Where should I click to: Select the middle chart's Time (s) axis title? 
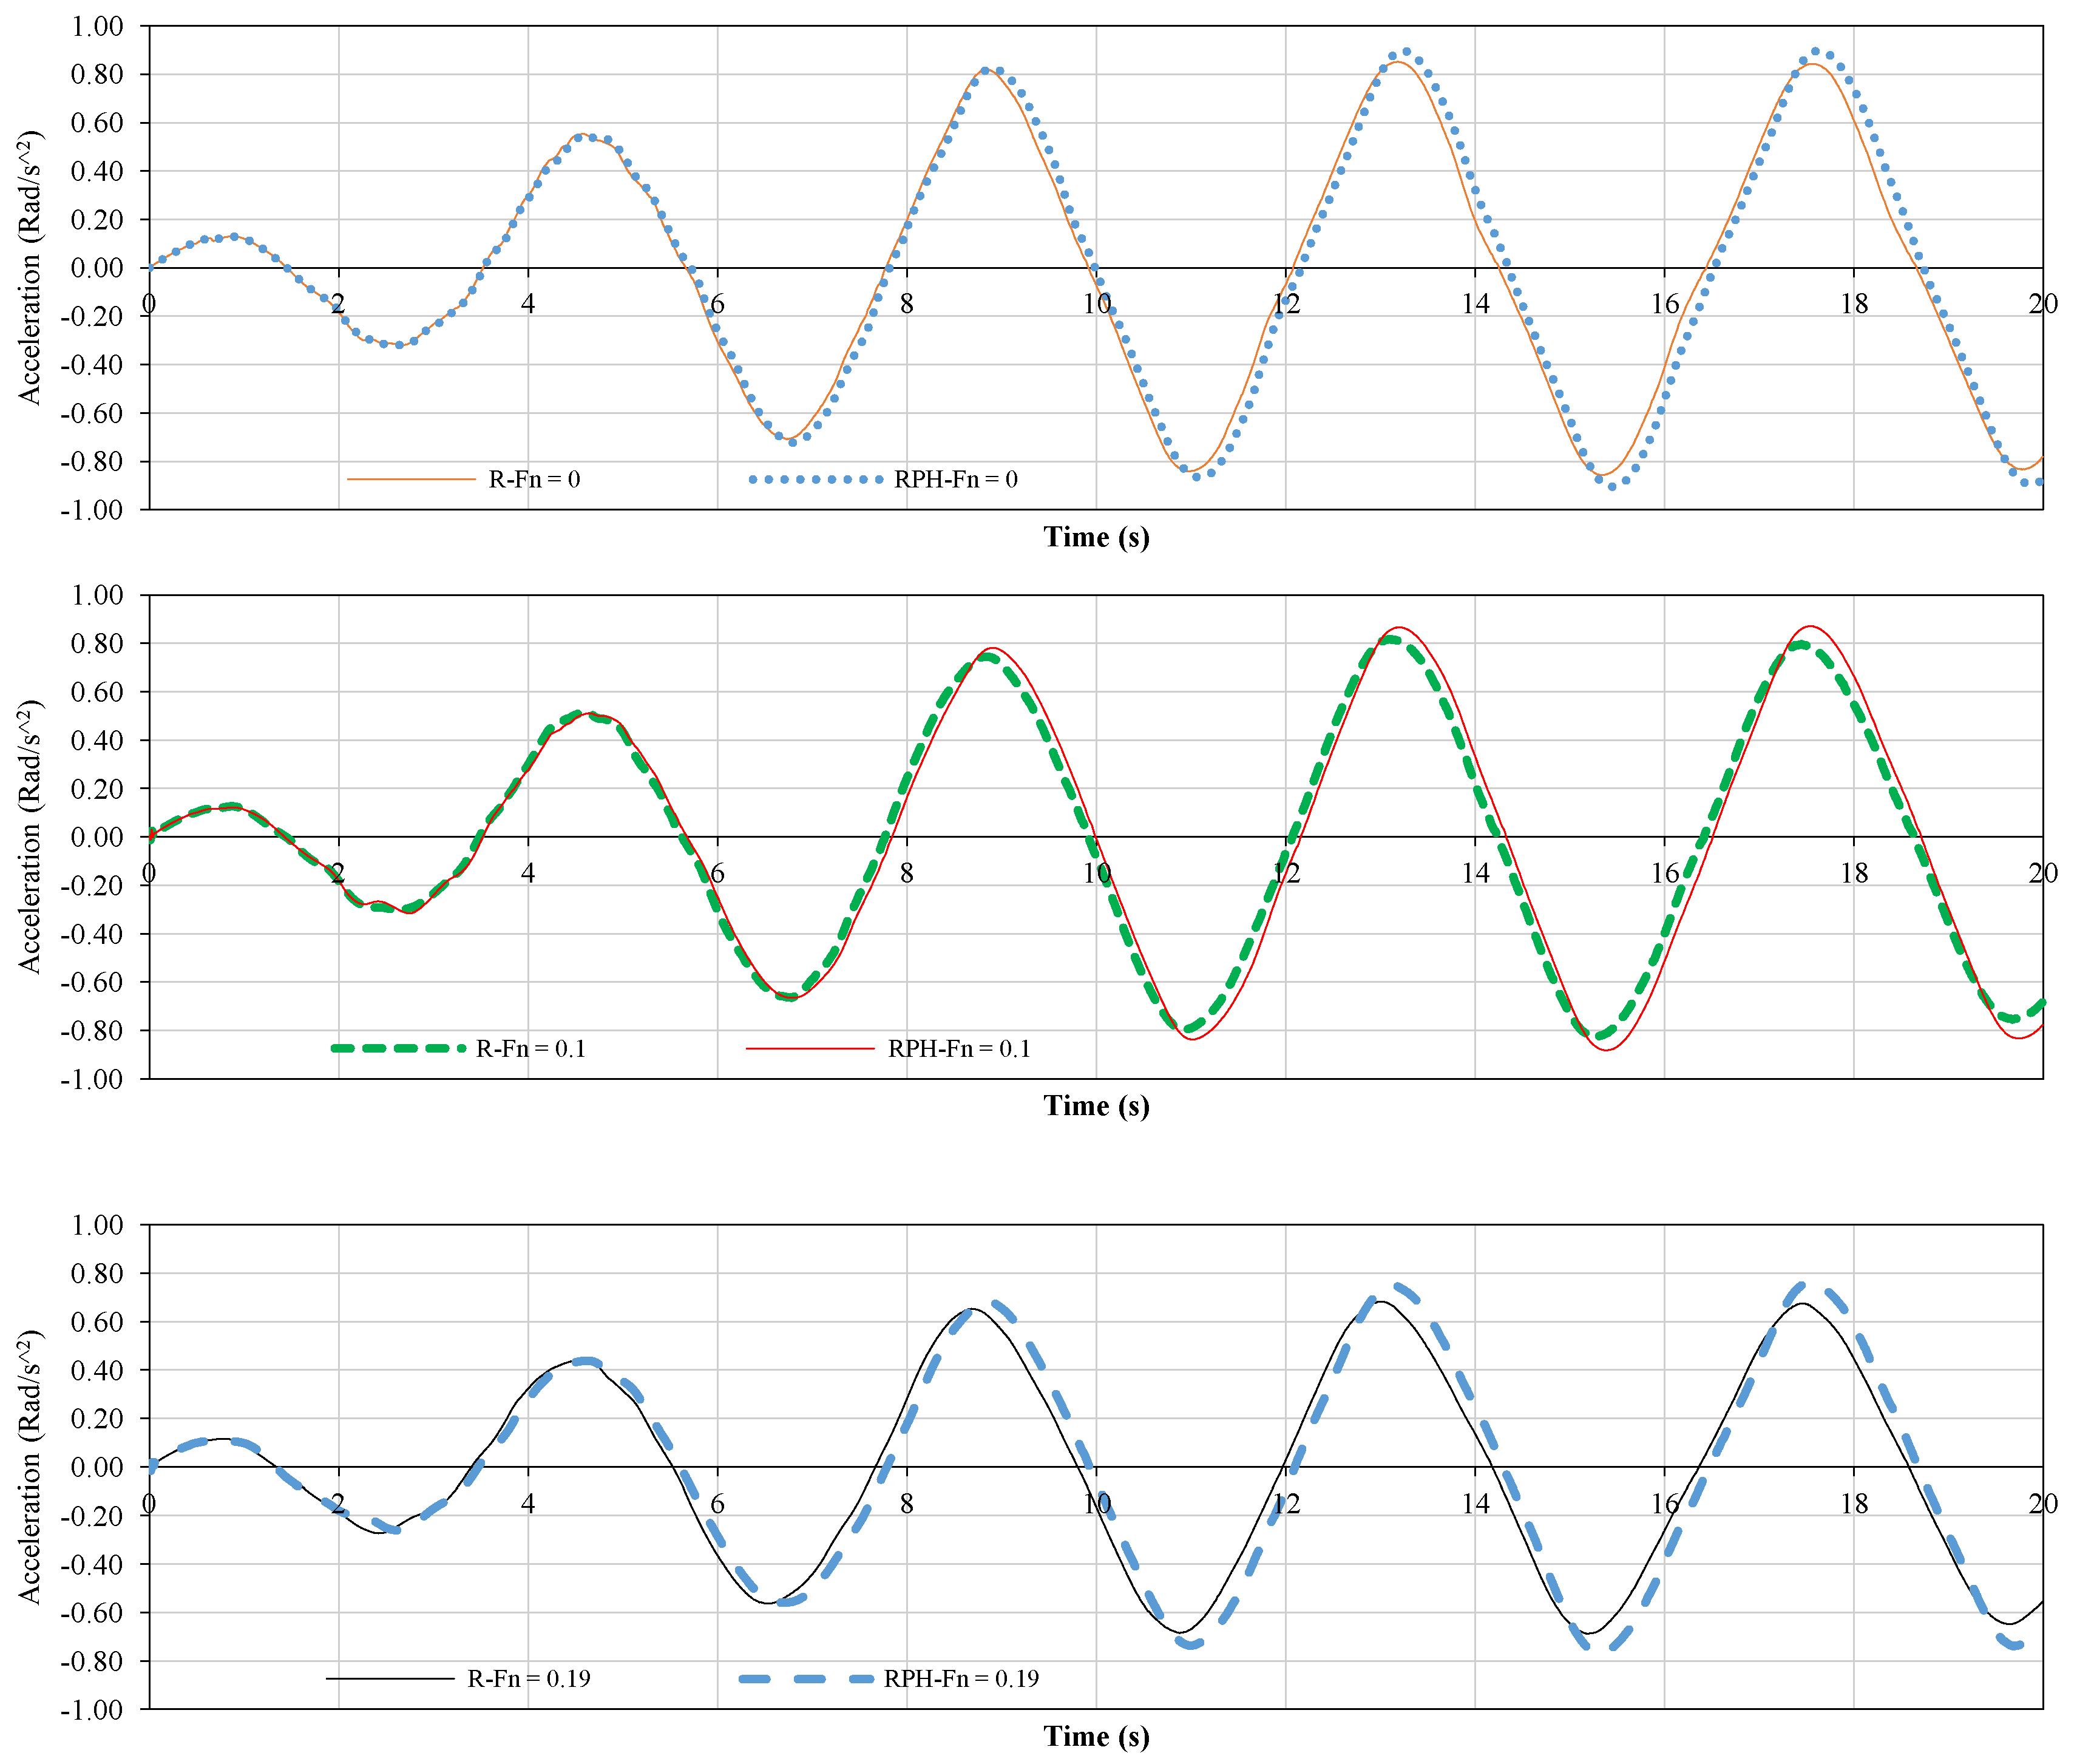point(1096,1106)
